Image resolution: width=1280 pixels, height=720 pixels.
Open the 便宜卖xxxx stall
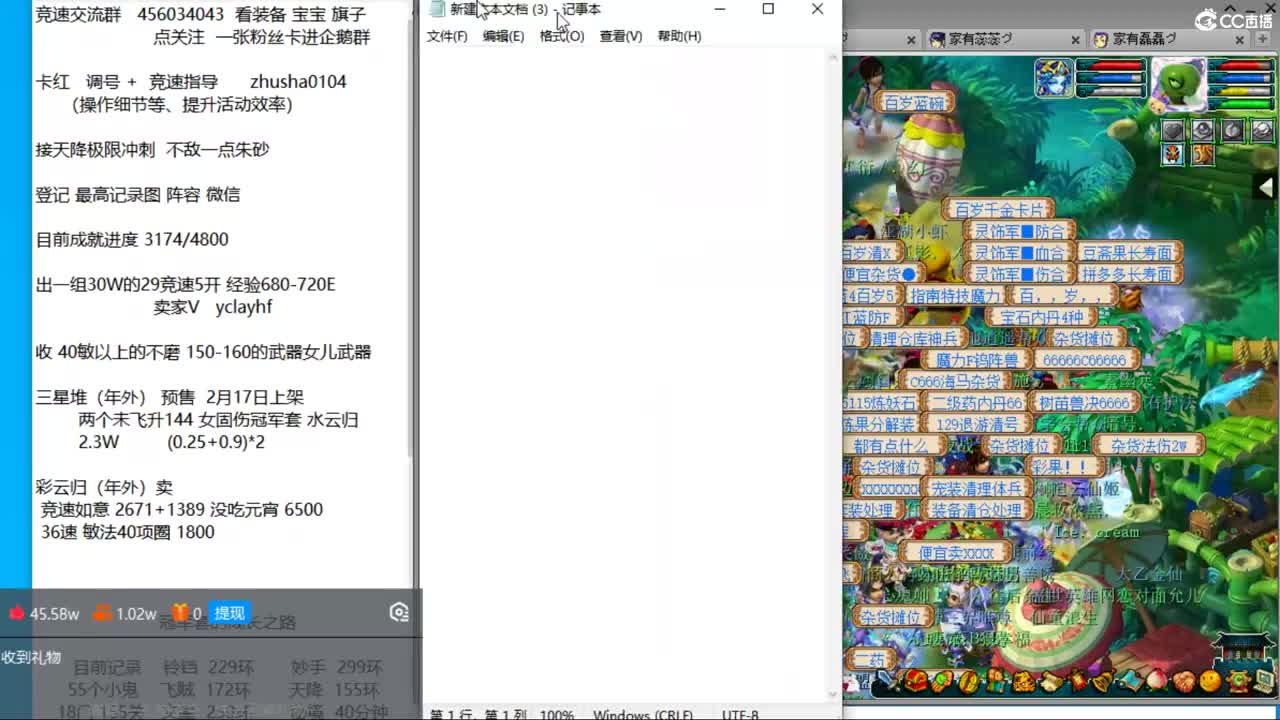tap(956, 553)
